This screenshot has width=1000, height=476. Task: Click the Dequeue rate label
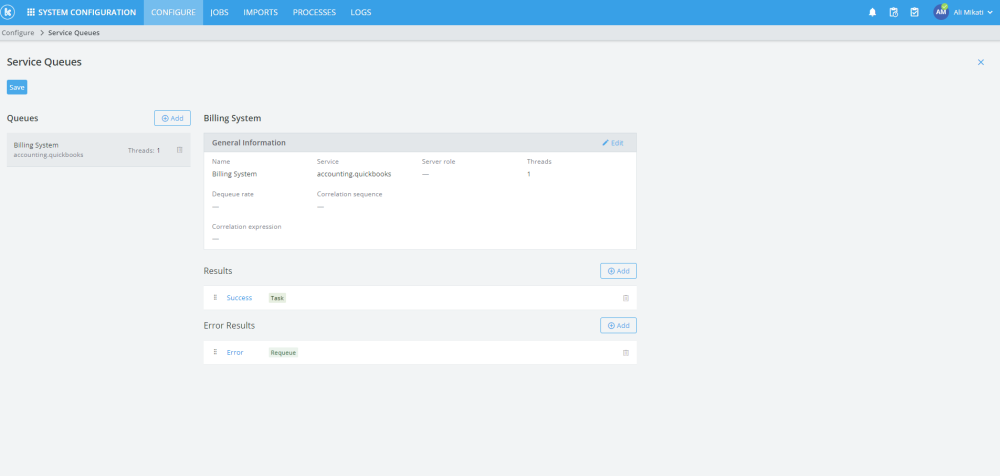(233, 194)
